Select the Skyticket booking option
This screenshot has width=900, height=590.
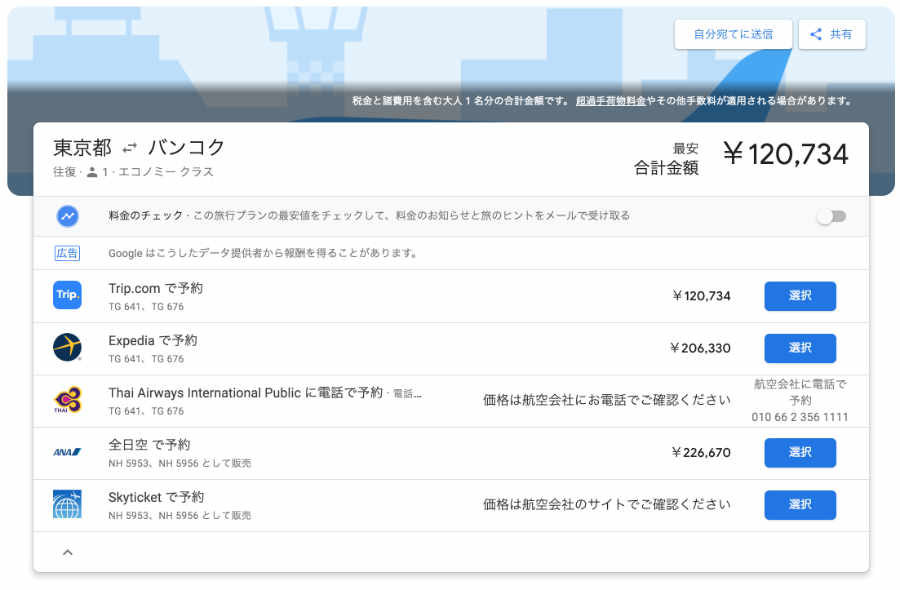click(x=800, y=505)
